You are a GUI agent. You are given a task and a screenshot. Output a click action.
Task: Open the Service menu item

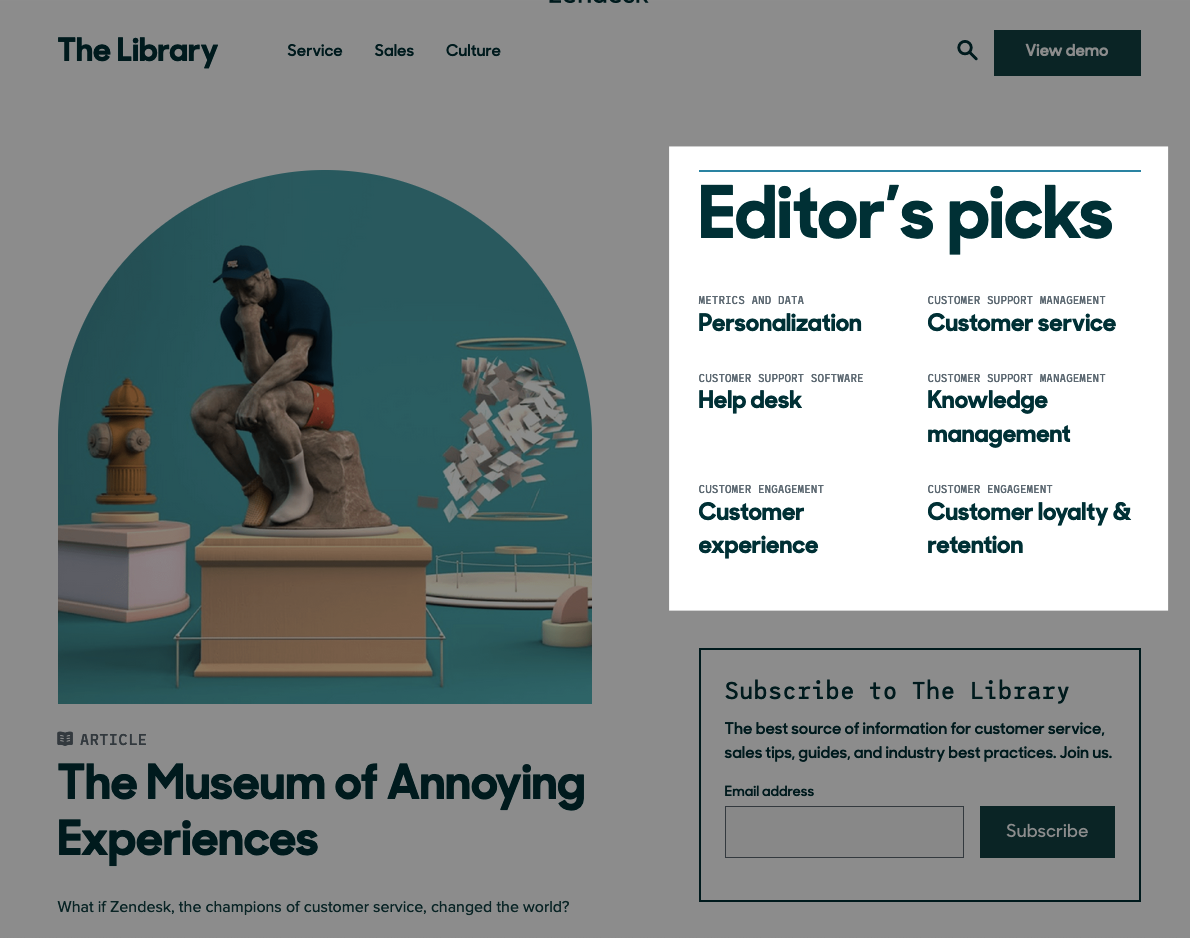point(314,51)
